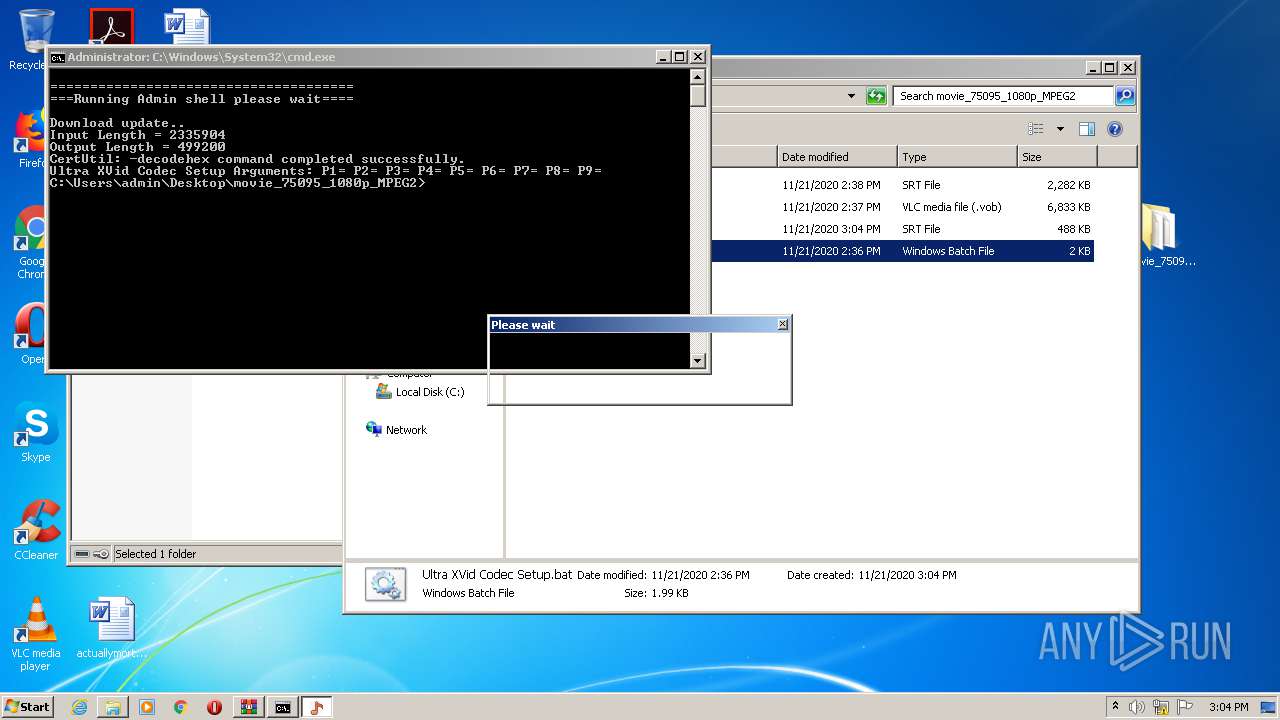Maximize the cmd.exe window
The image size is (1280, 720).
pyautogui.click(x=679, y=57)
